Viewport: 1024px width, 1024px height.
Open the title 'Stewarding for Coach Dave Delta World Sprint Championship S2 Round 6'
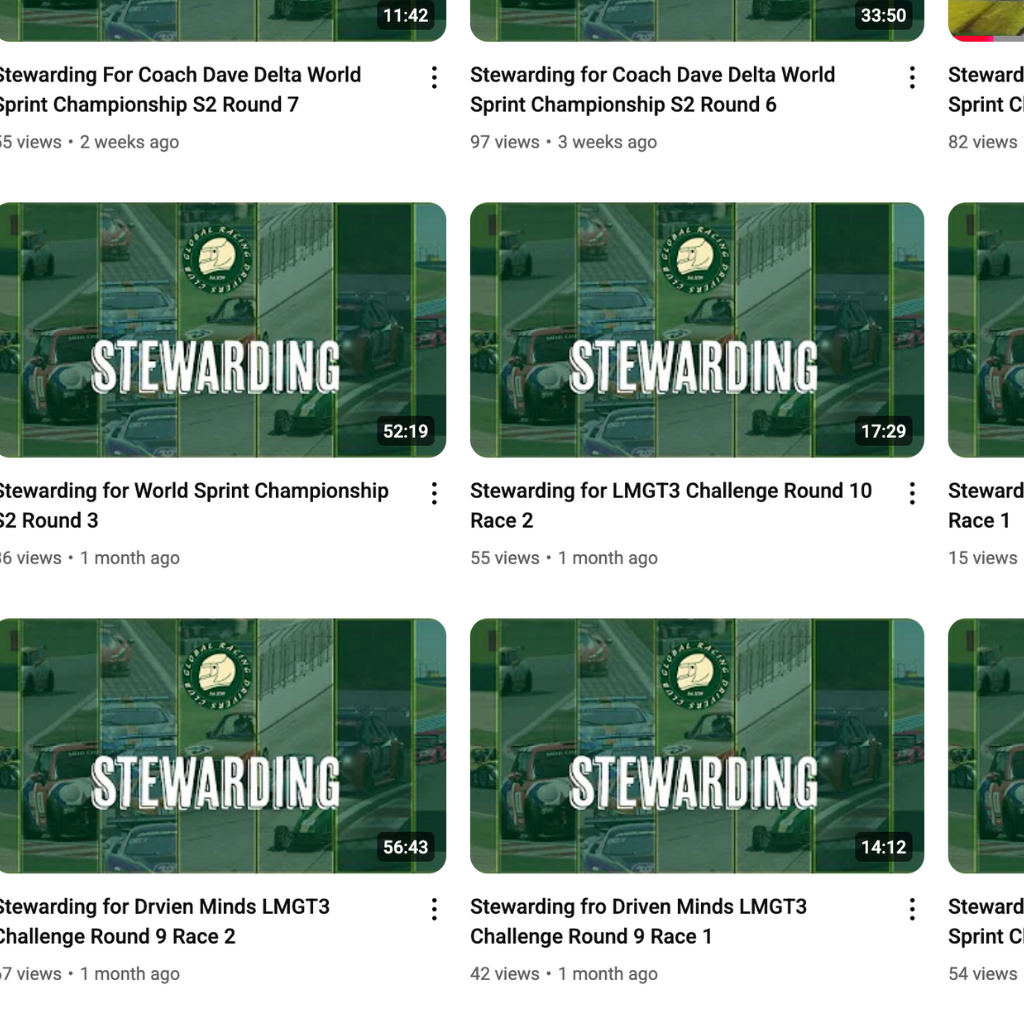652,90
